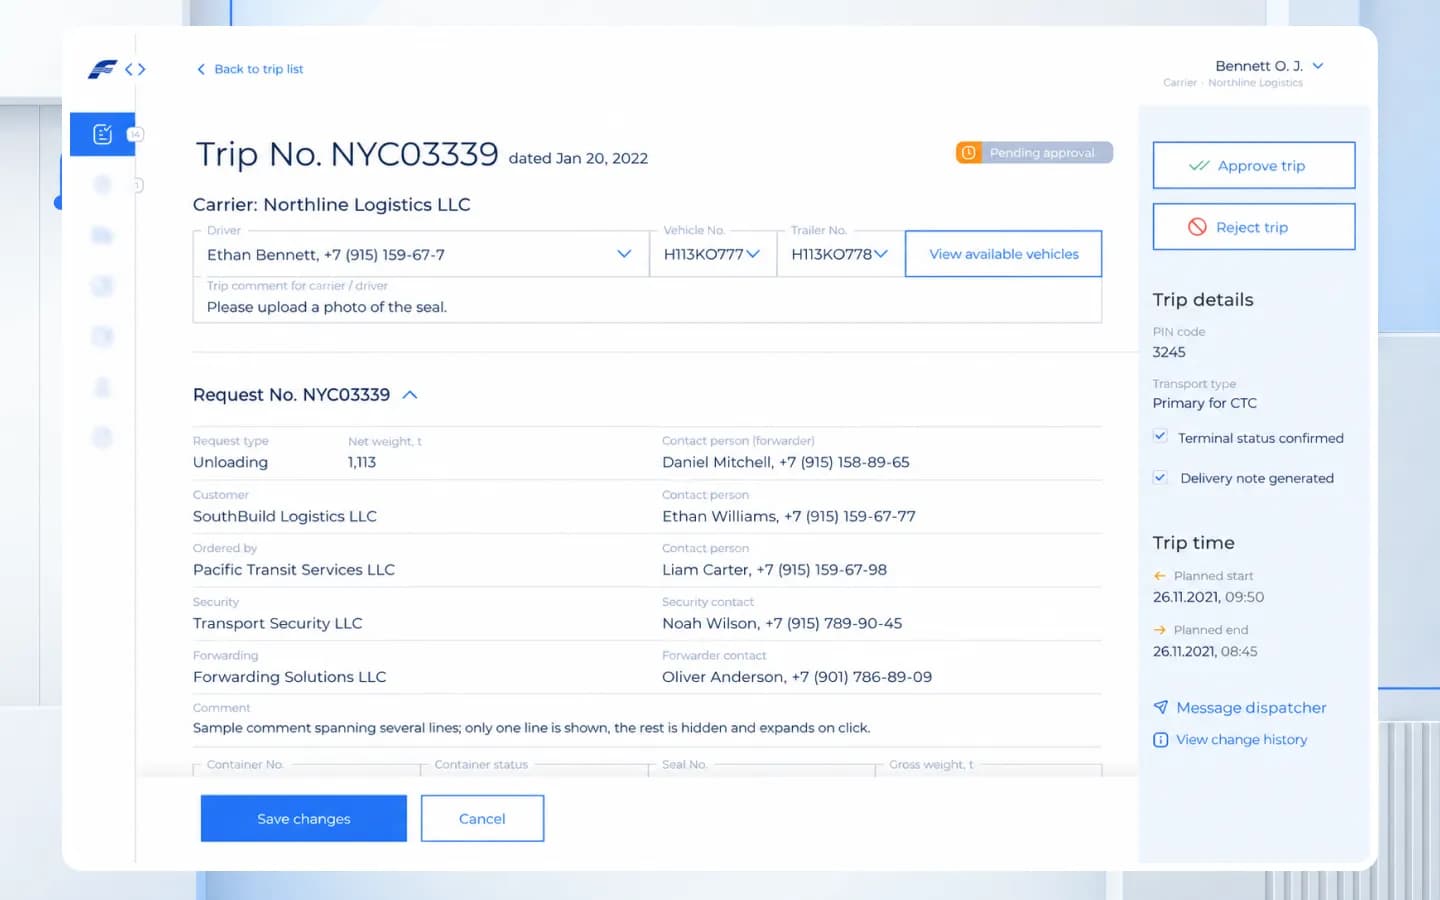The height and width of the screenshot is (900, 1440).
Task: Click the blue company logo icon
Action: pyautogui.click(x=102, y=69)
